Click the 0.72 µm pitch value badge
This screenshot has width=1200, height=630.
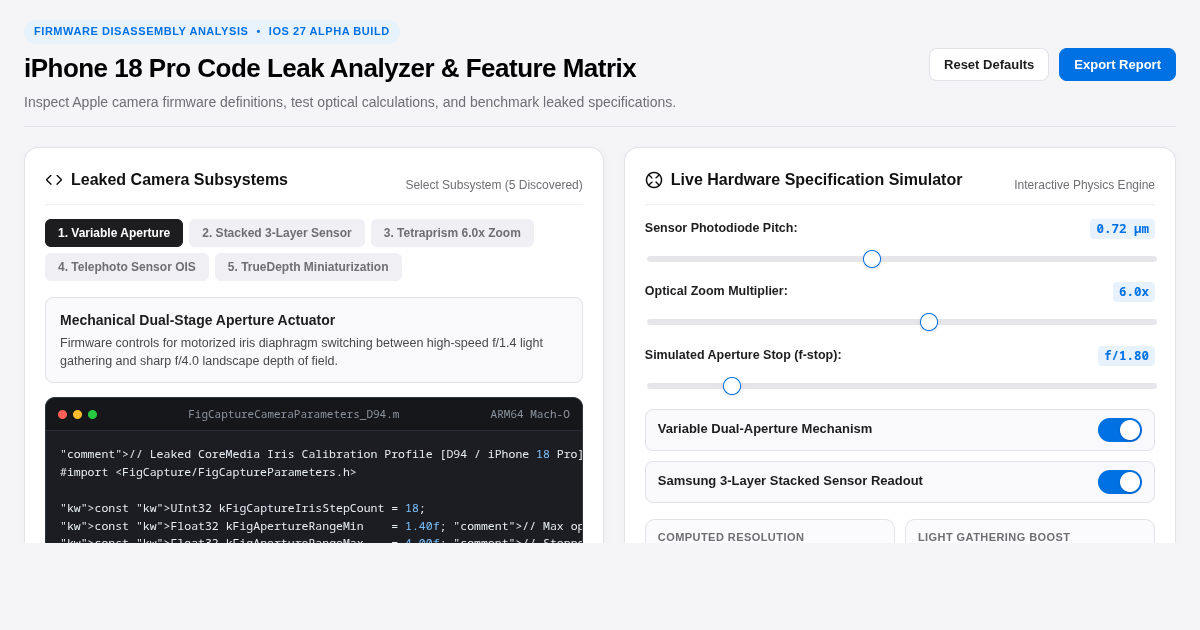point(1122,229)
